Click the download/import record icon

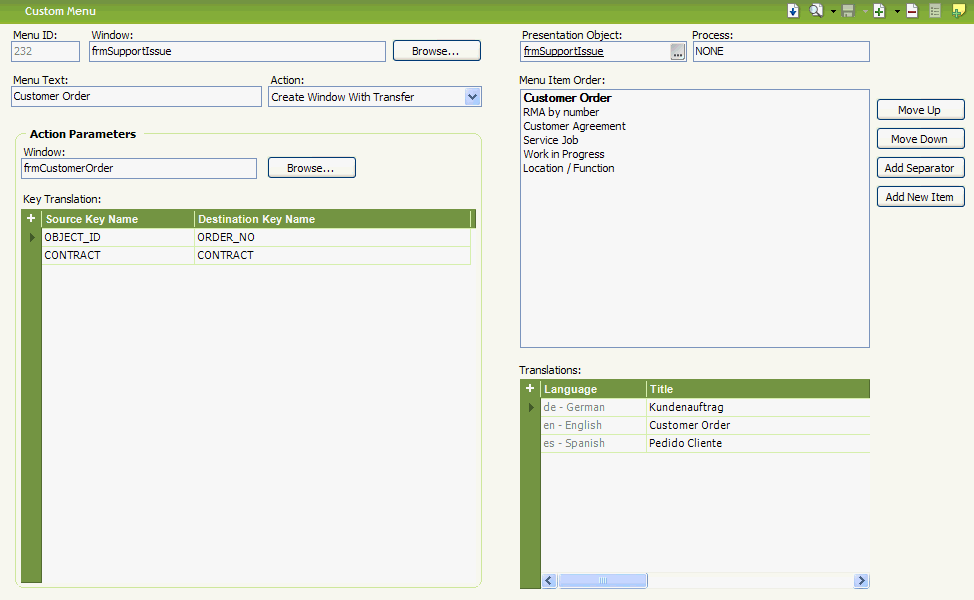793,10
